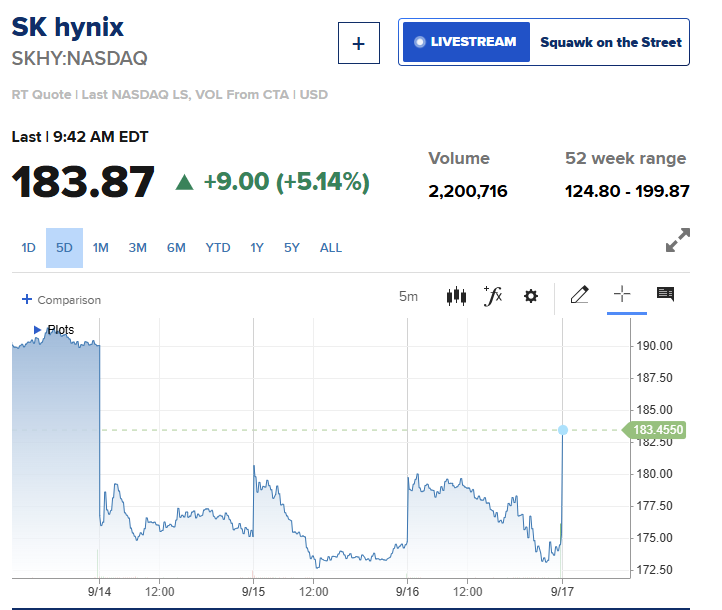Click the 190.00 price axis label
Screen dimensions: 722x610
click(x=654, y=346)
